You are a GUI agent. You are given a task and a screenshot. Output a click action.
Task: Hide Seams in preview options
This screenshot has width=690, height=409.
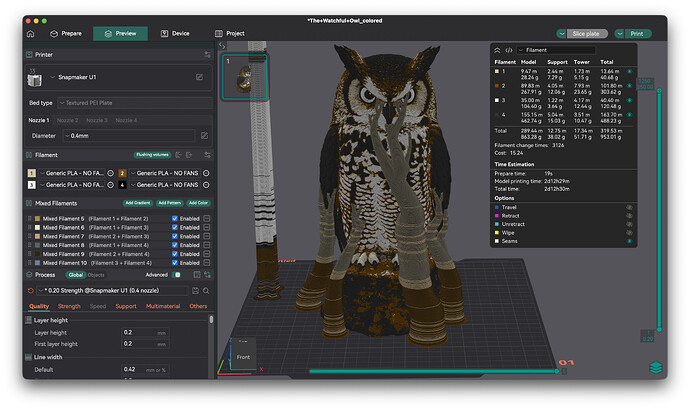click(630, 241)
